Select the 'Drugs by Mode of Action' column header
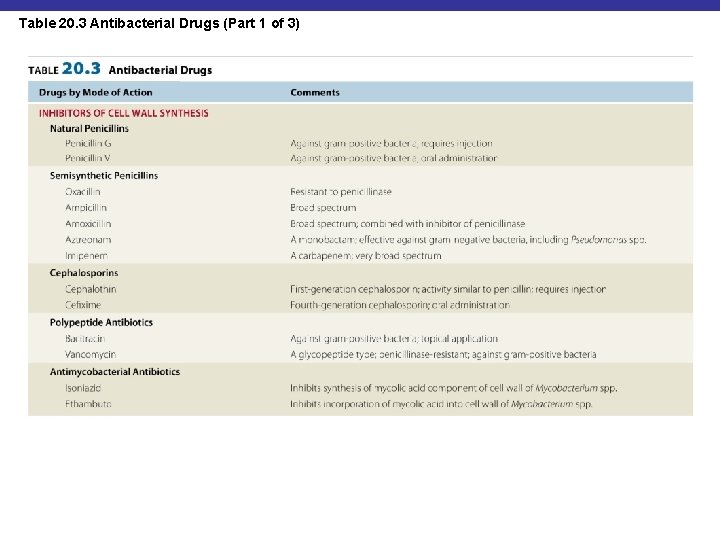The width and height of the screenshot is (720, 540). coord(96,92)
